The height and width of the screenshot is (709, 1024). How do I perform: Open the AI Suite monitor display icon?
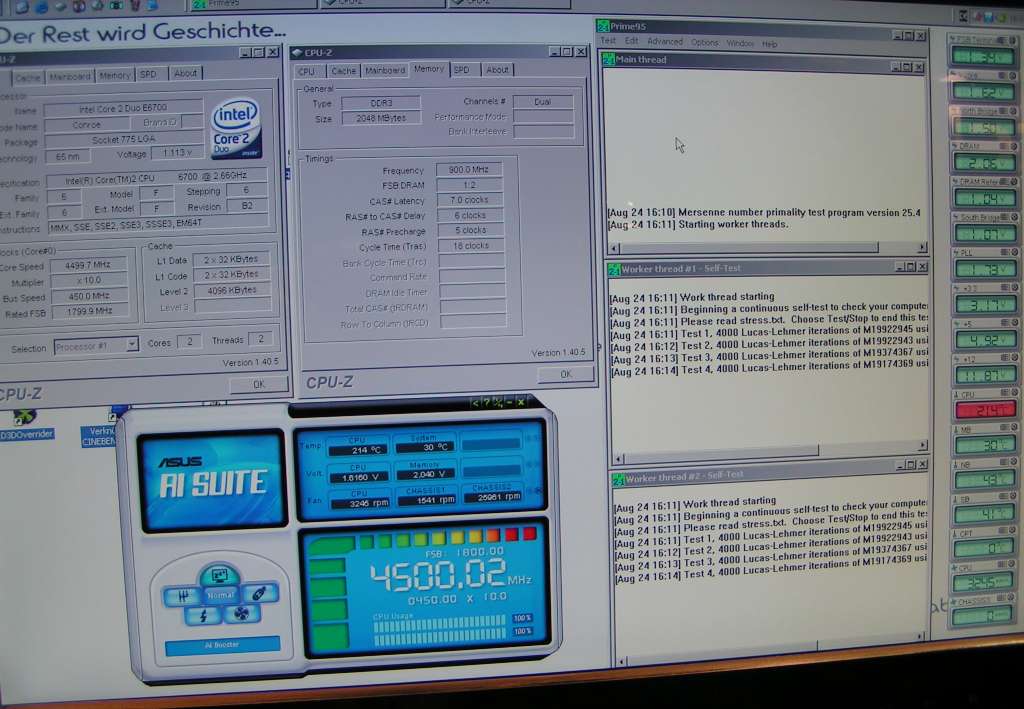(219, 575)
